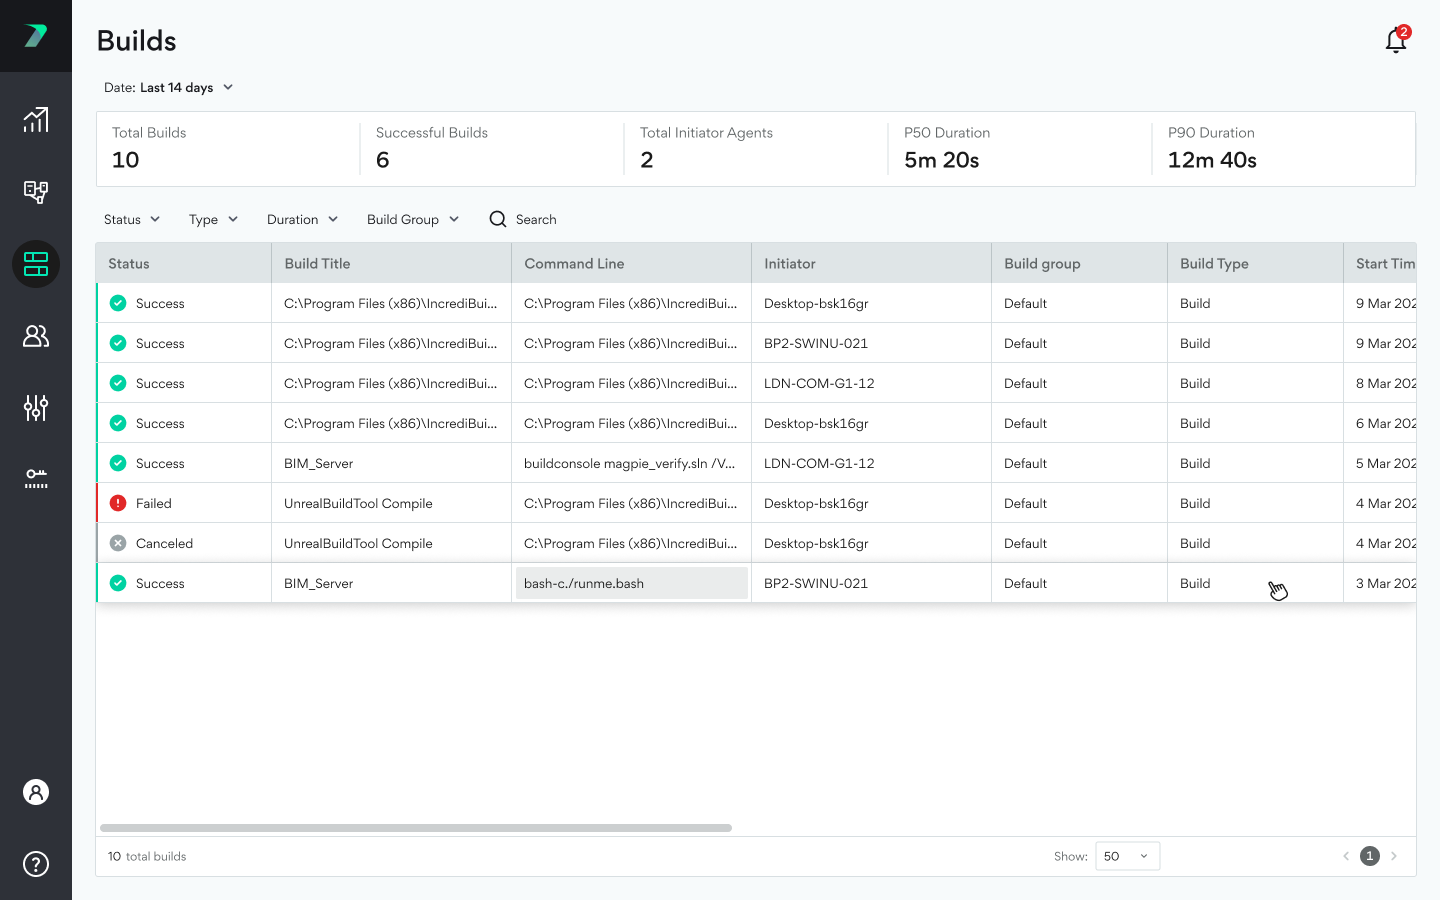Open notifications bell with 2 alerts

tap(1396, 40)
